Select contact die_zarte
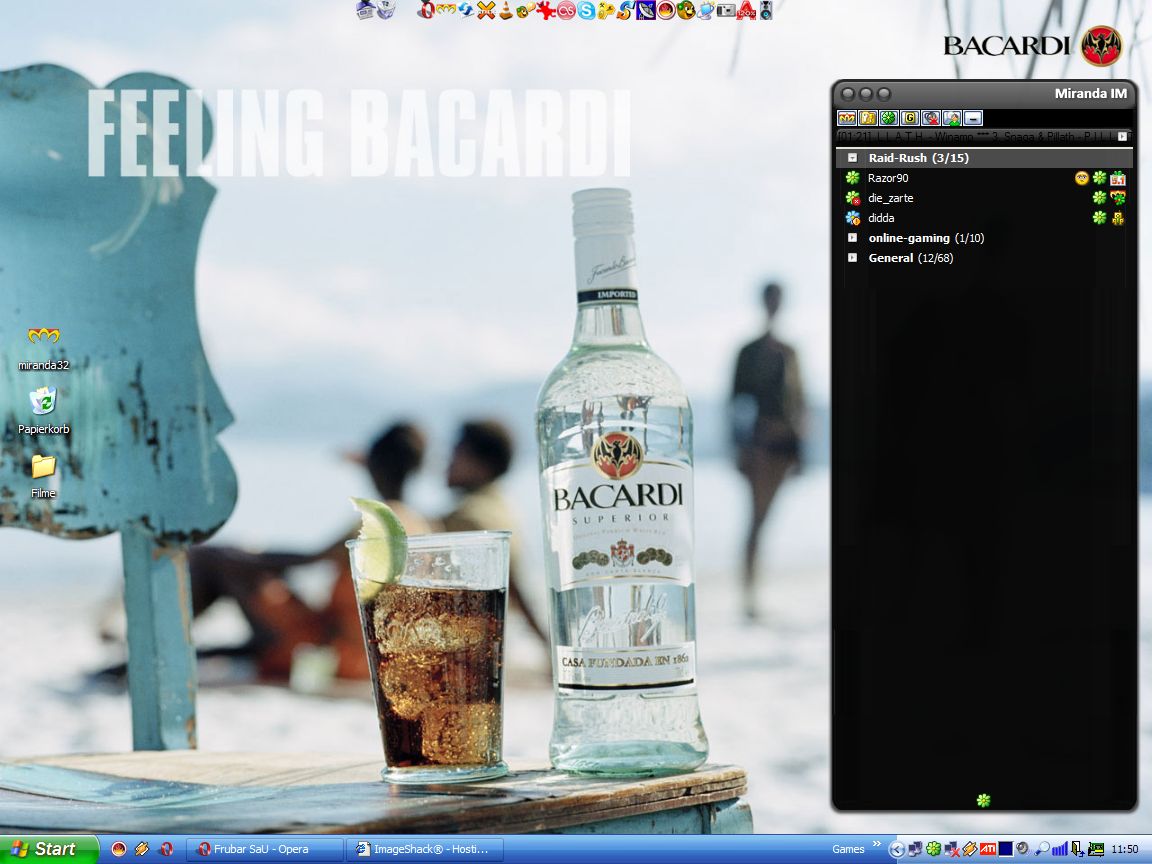The image size is (1152, 864). coord(984,198)
